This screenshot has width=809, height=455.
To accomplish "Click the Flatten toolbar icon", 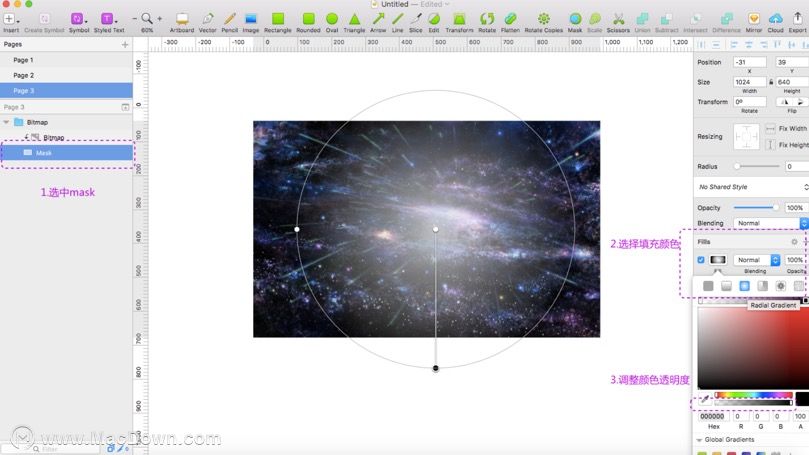I will (510, 19).
